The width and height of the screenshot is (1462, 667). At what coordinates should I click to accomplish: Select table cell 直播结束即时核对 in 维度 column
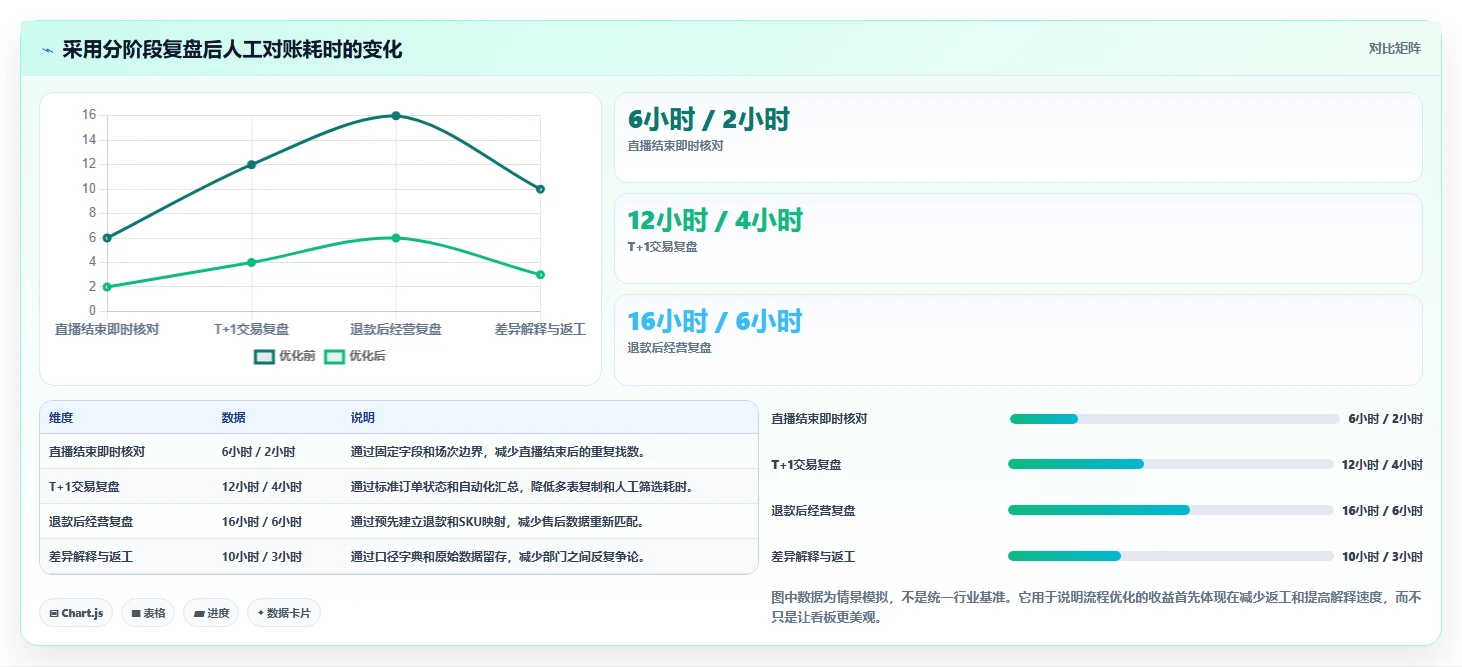pos(97,452)
